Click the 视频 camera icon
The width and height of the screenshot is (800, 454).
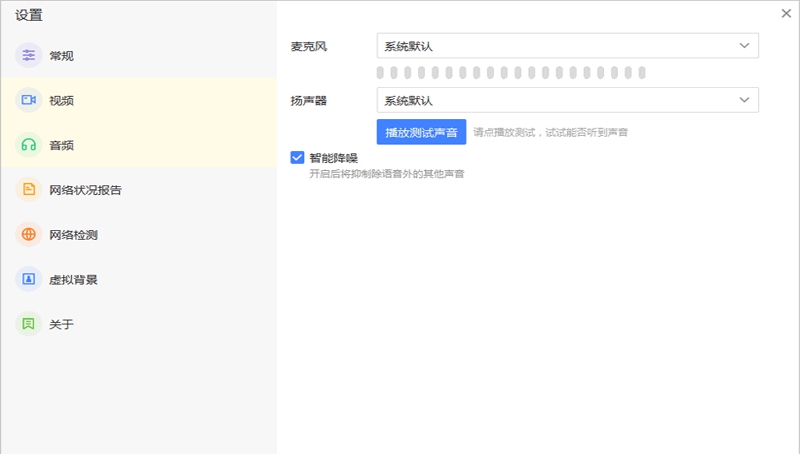click(29, 100)
